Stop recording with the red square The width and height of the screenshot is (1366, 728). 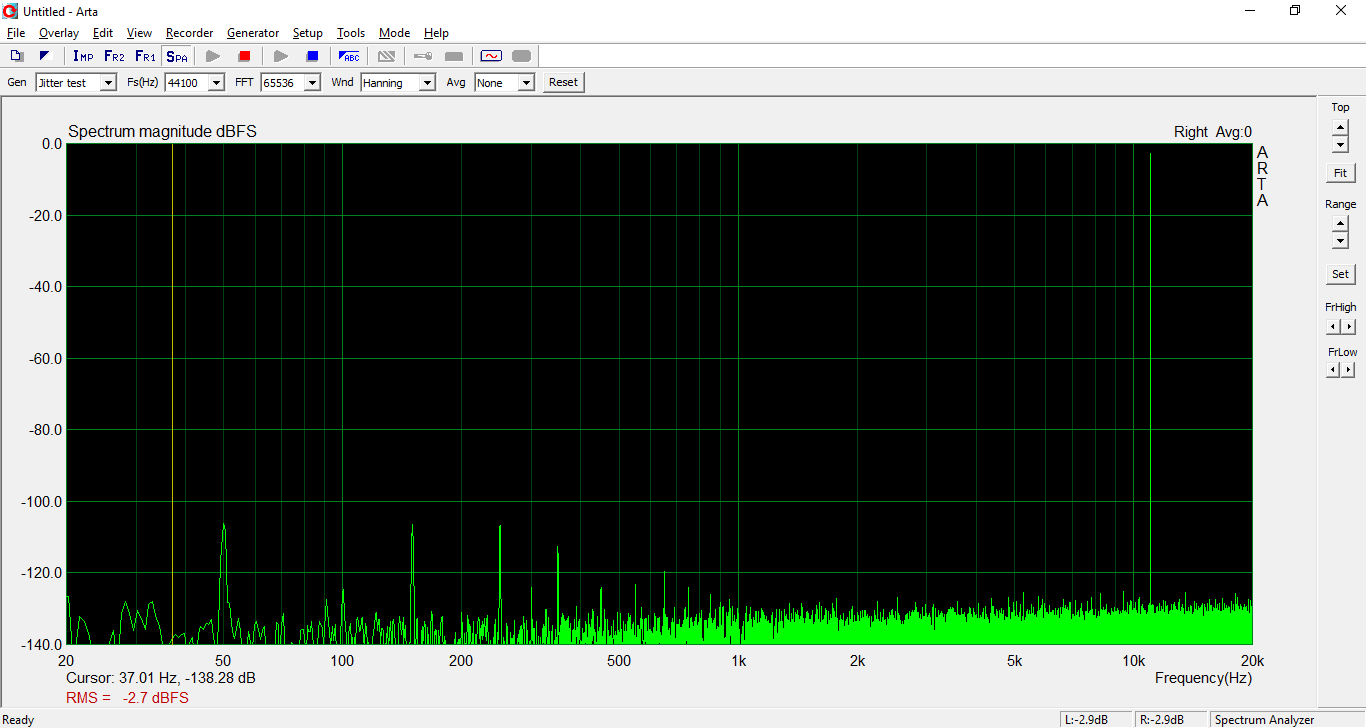pos(244,56)
